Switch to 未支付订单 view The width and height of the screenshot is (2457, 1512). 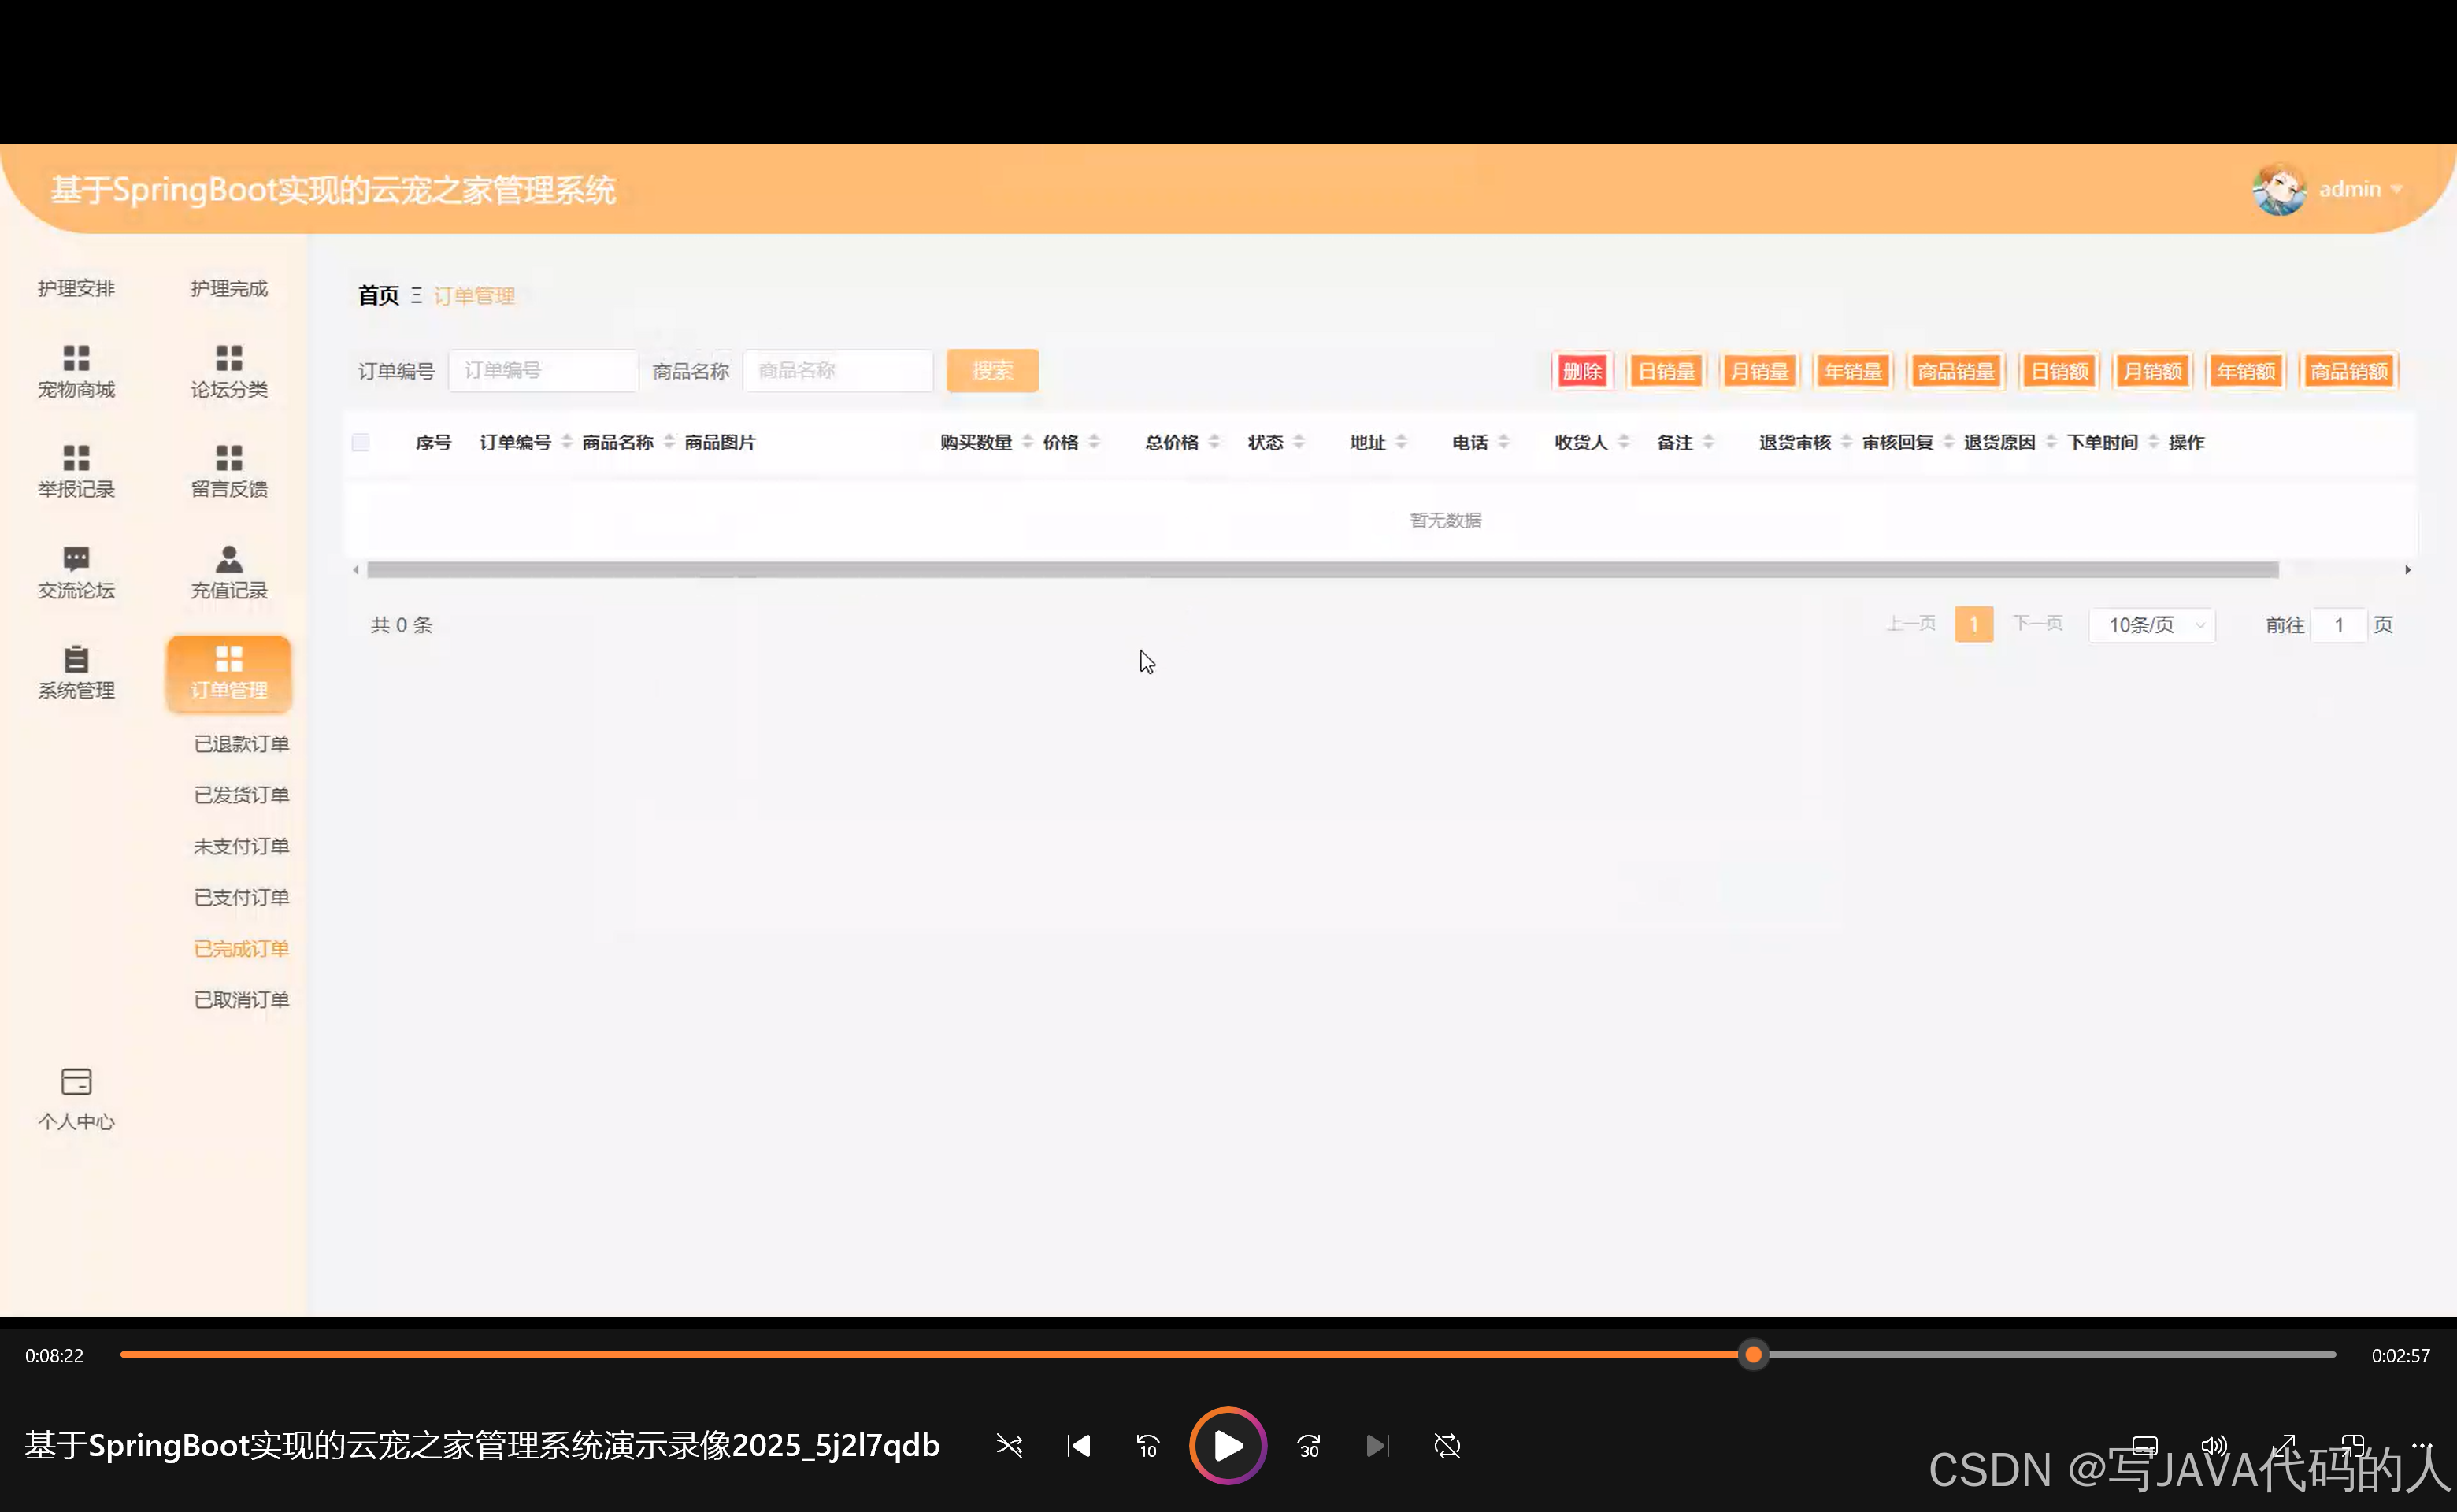[240, 845]
